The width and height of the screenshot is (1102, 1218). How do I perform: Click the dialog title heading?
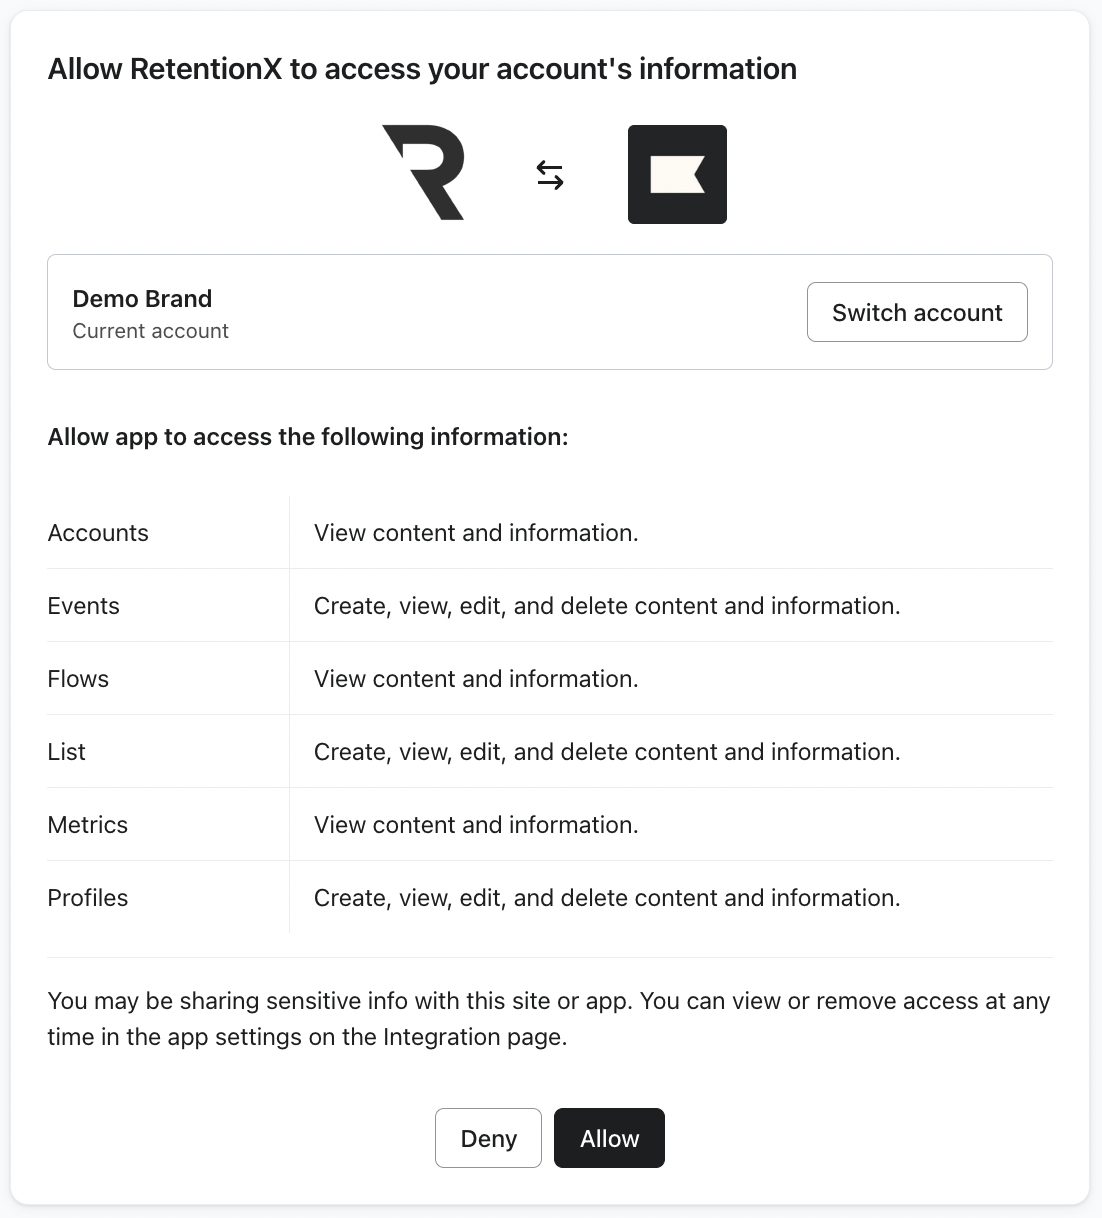(422, 69)
